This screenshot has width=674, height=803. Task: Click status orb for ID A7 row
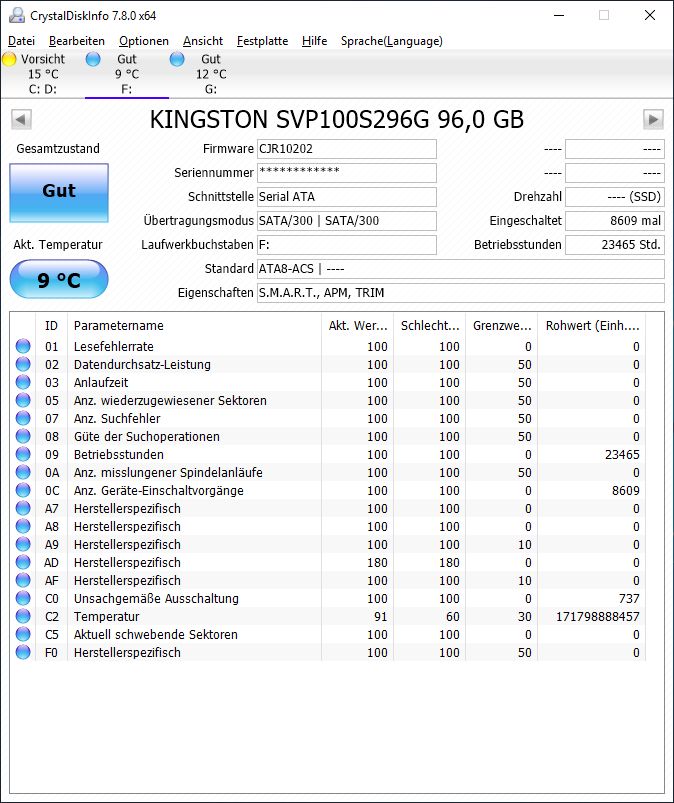pos(23,508)
